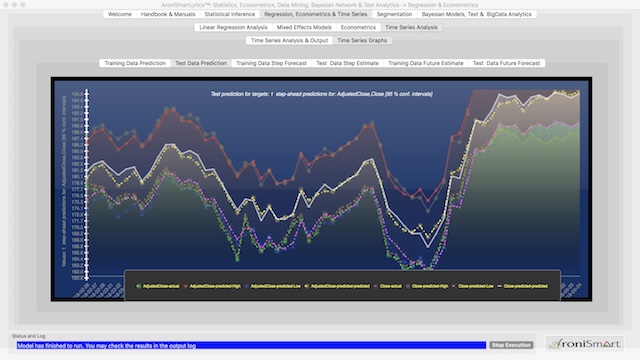View Test Data Future Forecast tab
Screen dimensions: 640x360
coord(506,63)
